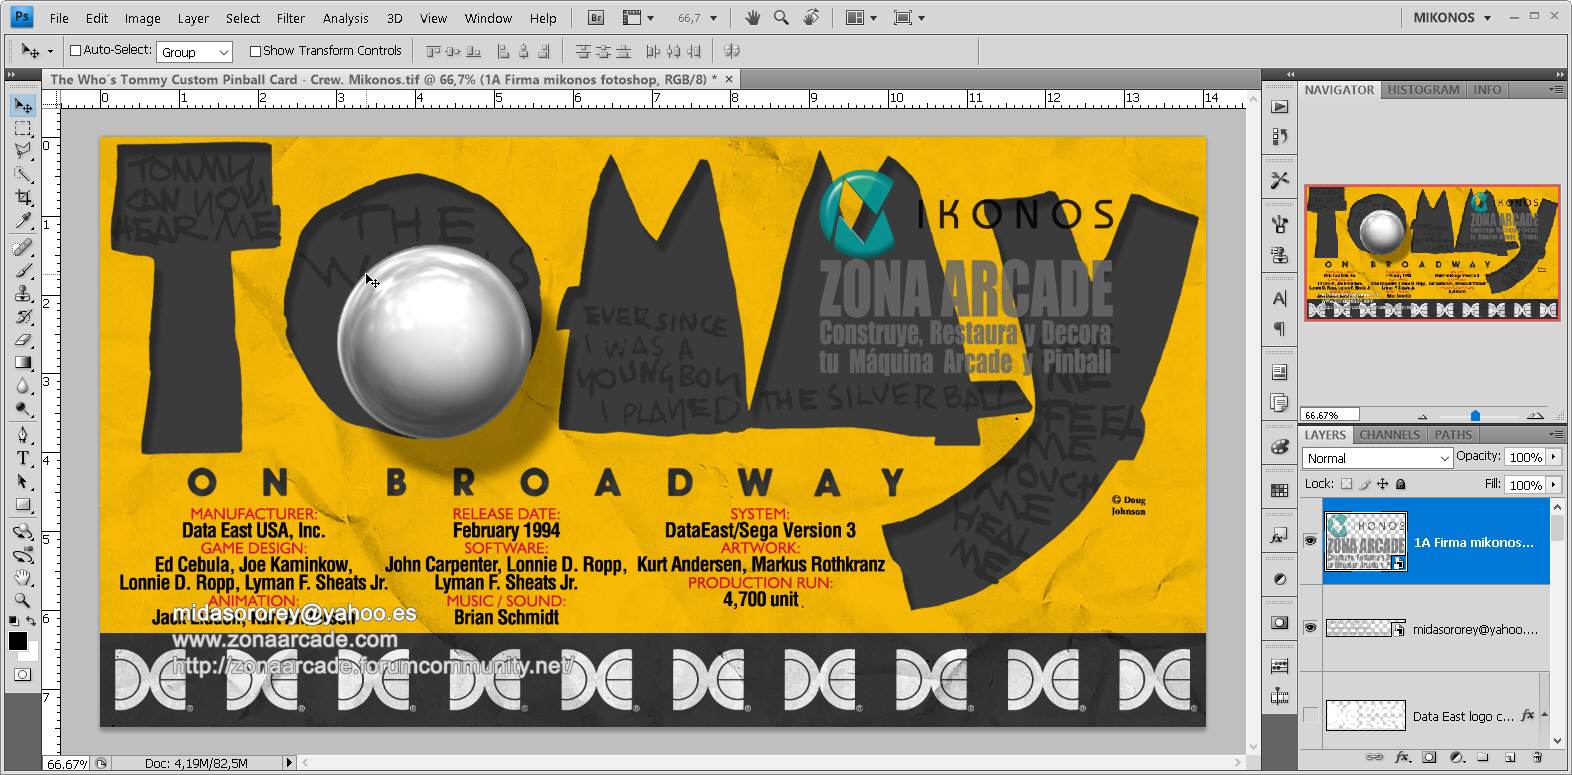Open the Fill slider arrow

1554,485
